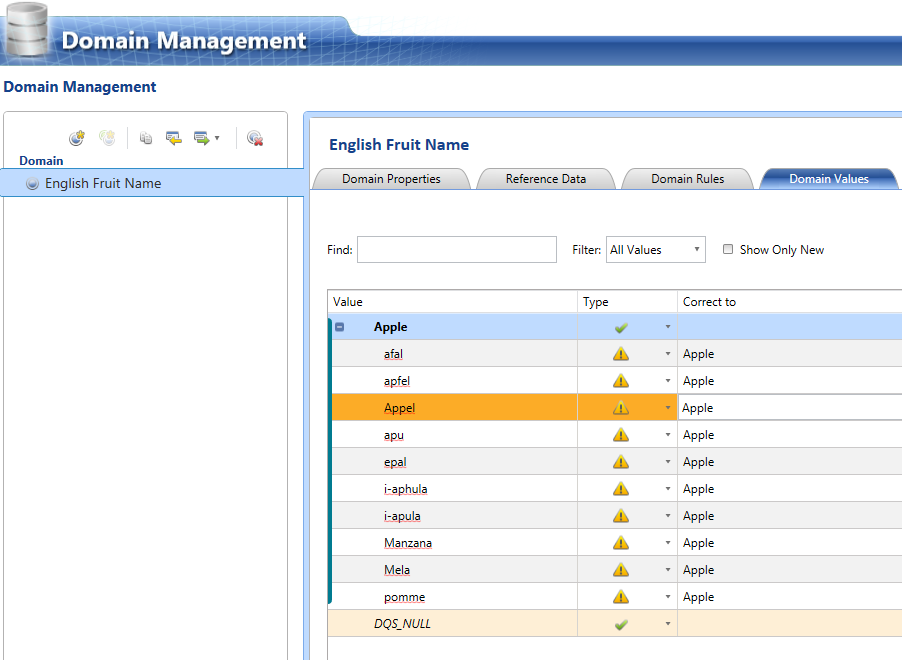This screenshot has width=902, height=660.
Task: Click the import icon with yellow arrow
Action: point(173,138)
